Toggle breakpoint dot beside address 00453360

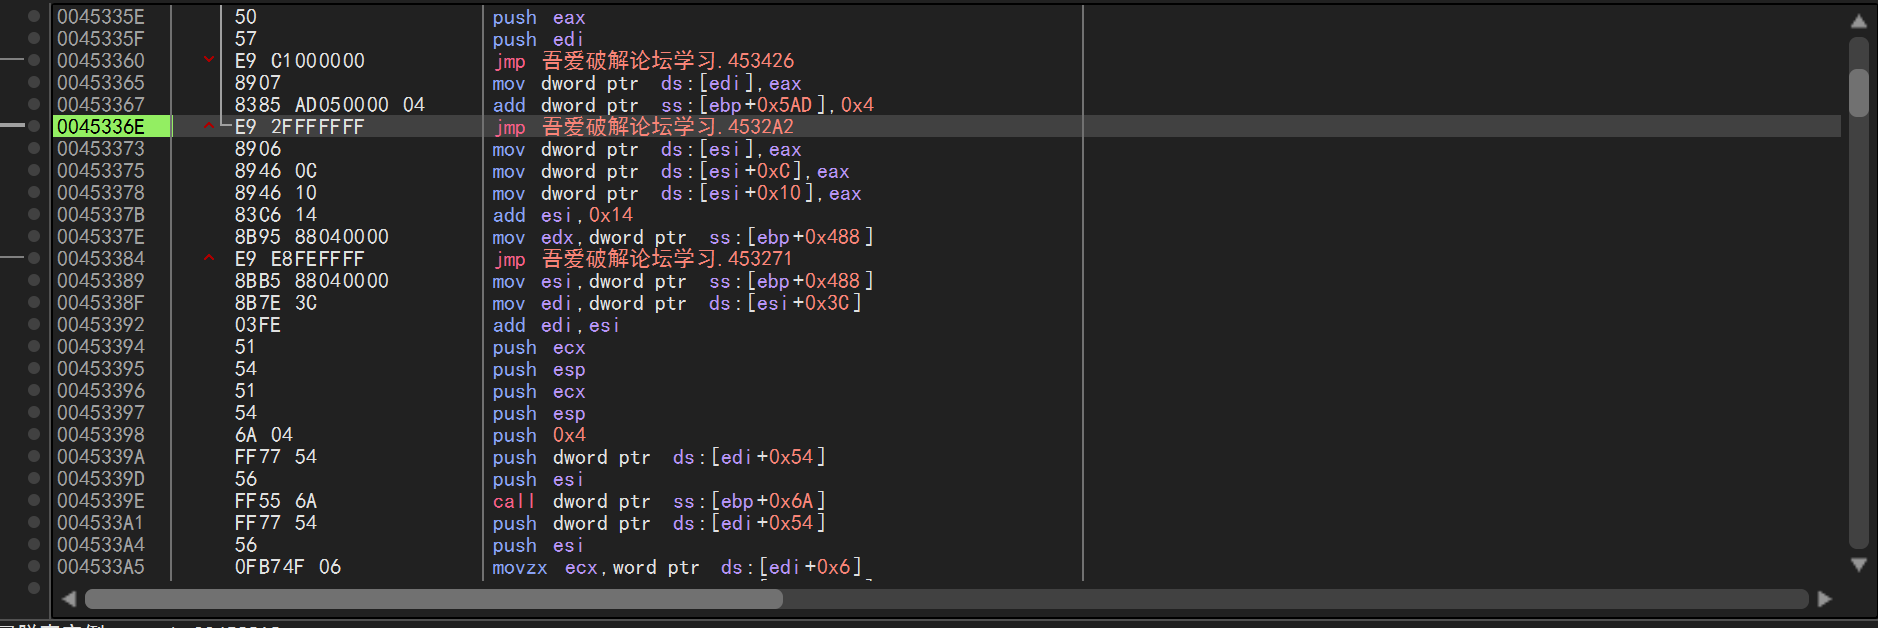point(34,61)
